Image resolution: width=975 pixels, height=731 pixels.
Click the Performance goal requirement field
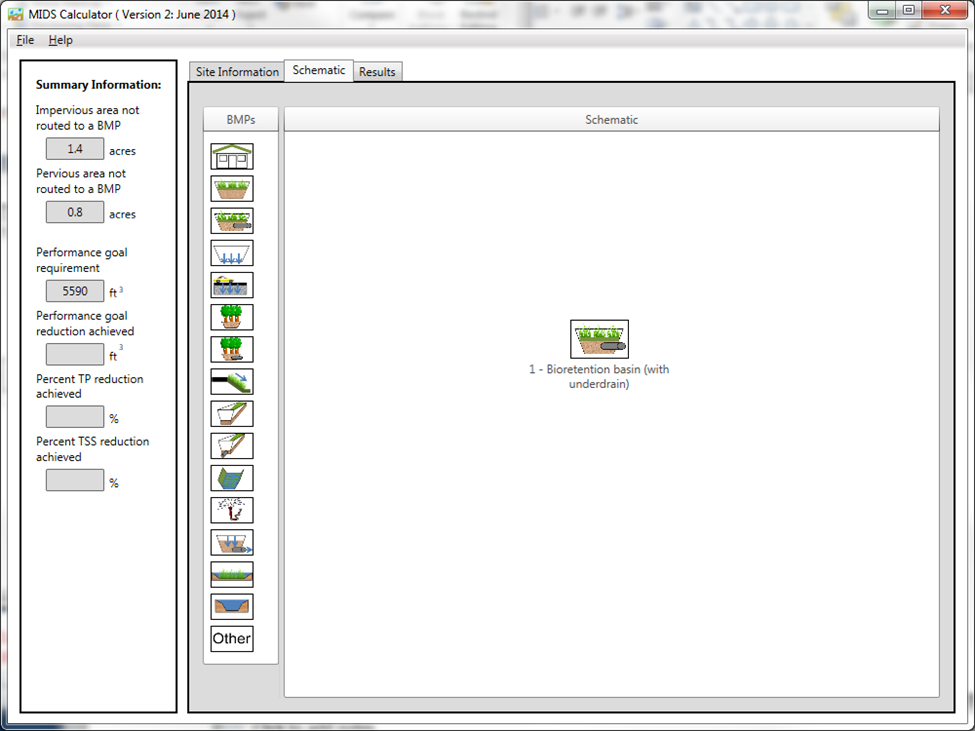75,292
